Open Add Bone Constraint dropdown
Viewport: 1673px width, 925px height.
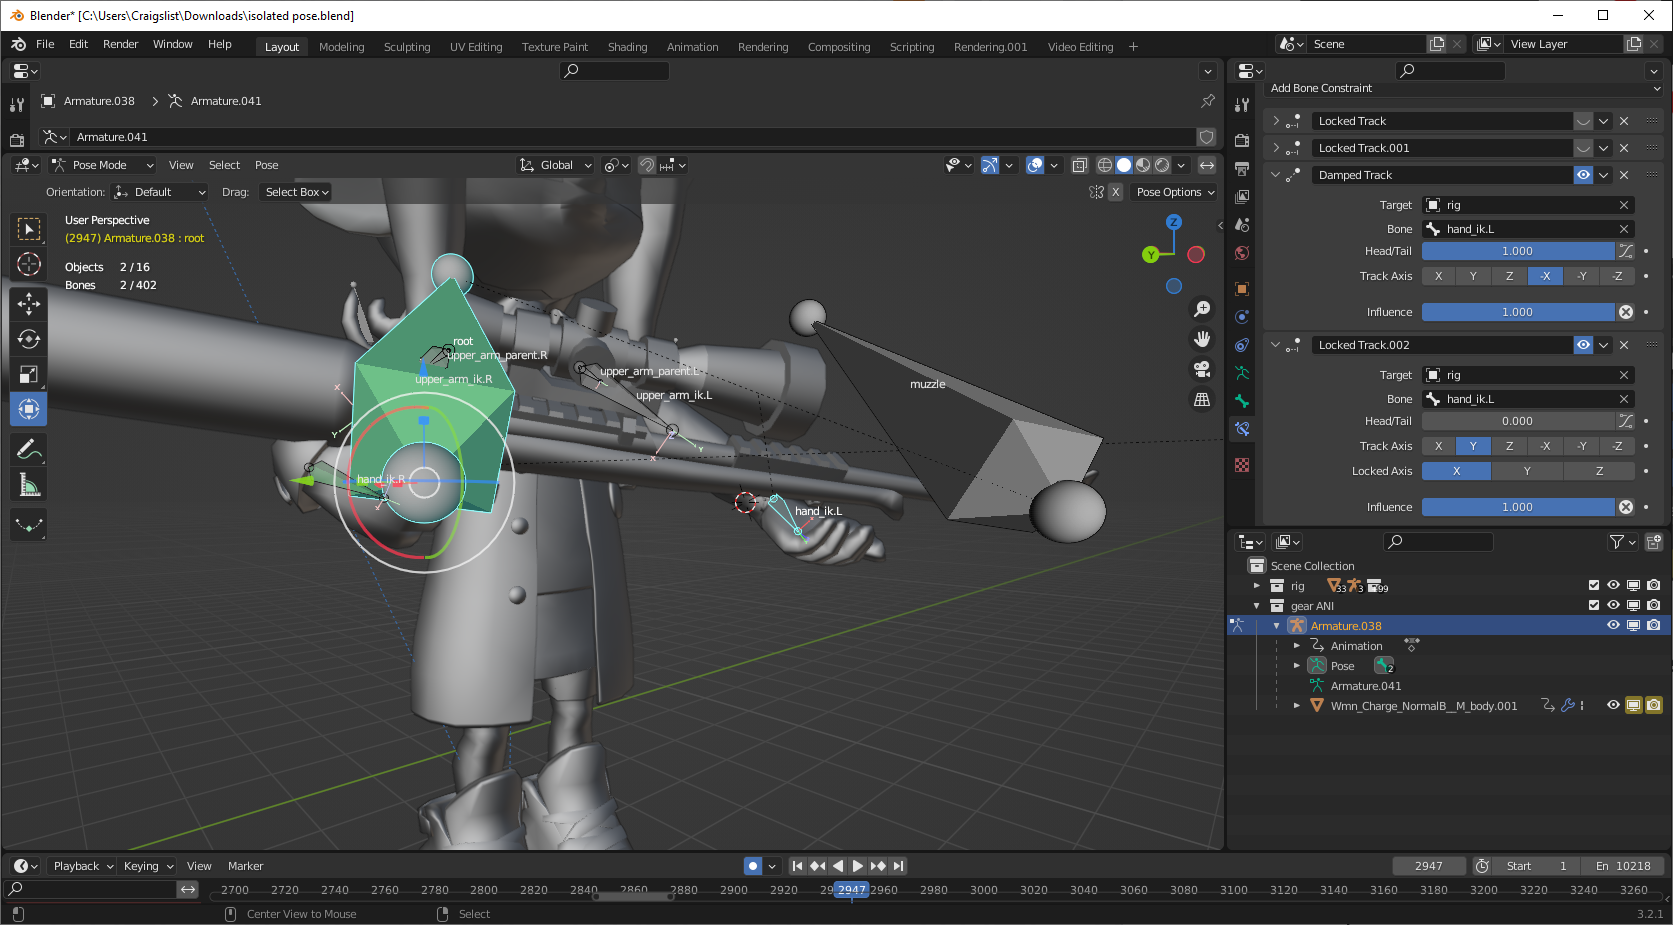1464,88
